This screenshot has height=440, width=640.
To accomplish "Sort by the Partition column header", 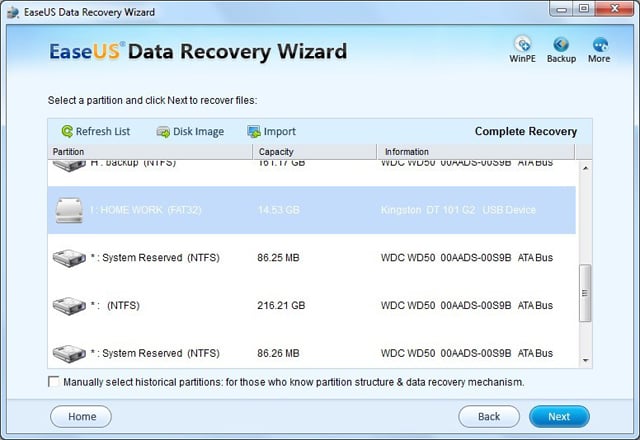I will [x=150, y=152].
